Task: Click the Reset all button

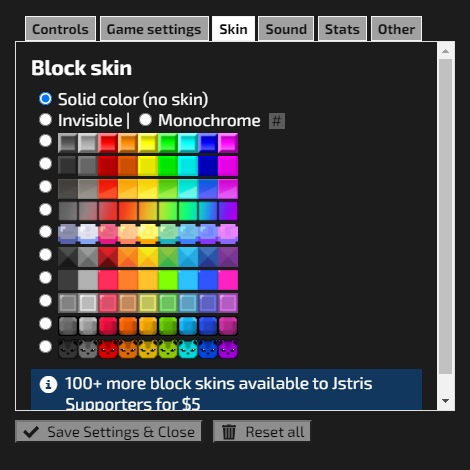Action: point(262,432)
